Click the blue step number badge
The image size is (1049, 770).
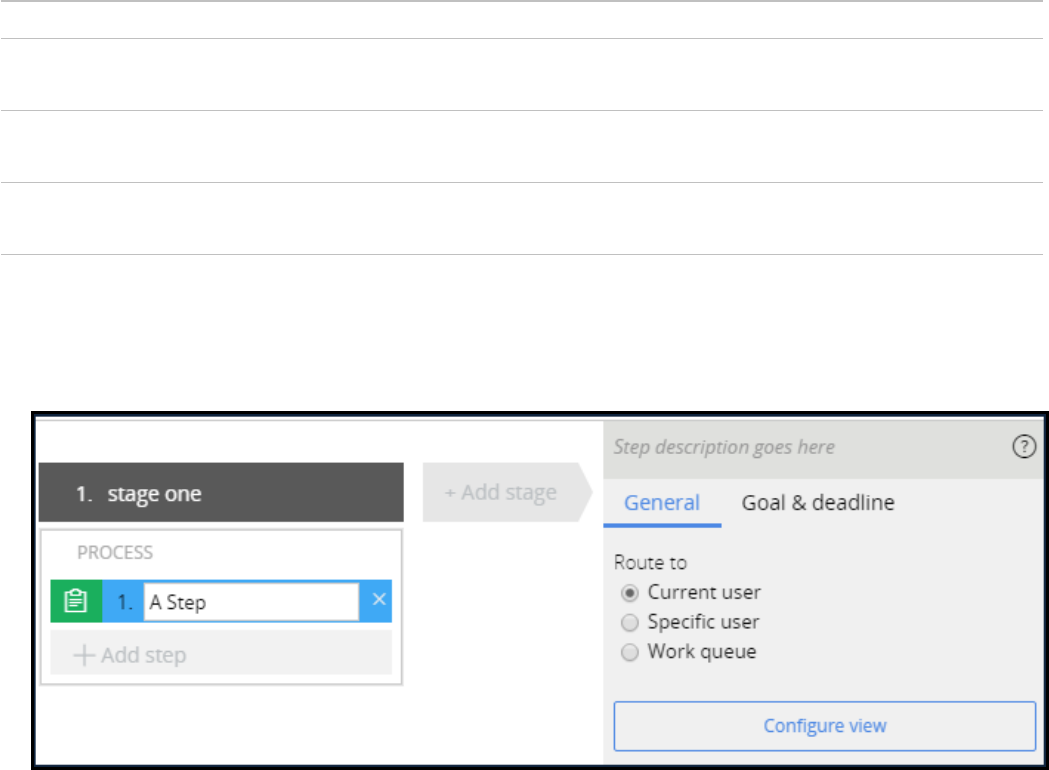pyautogui.click(x=124, y=602)
